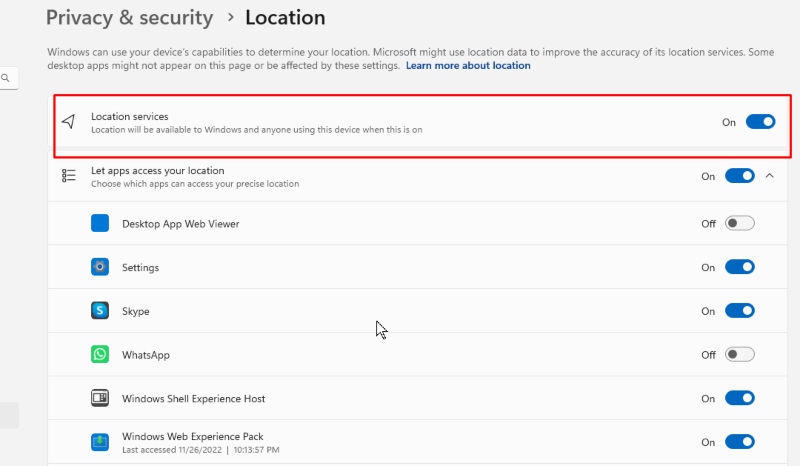Click the Desktop App Web Viewer blue icon
Image resolution: width=800 pixels, height=466 pixels.
pos(100,223)
